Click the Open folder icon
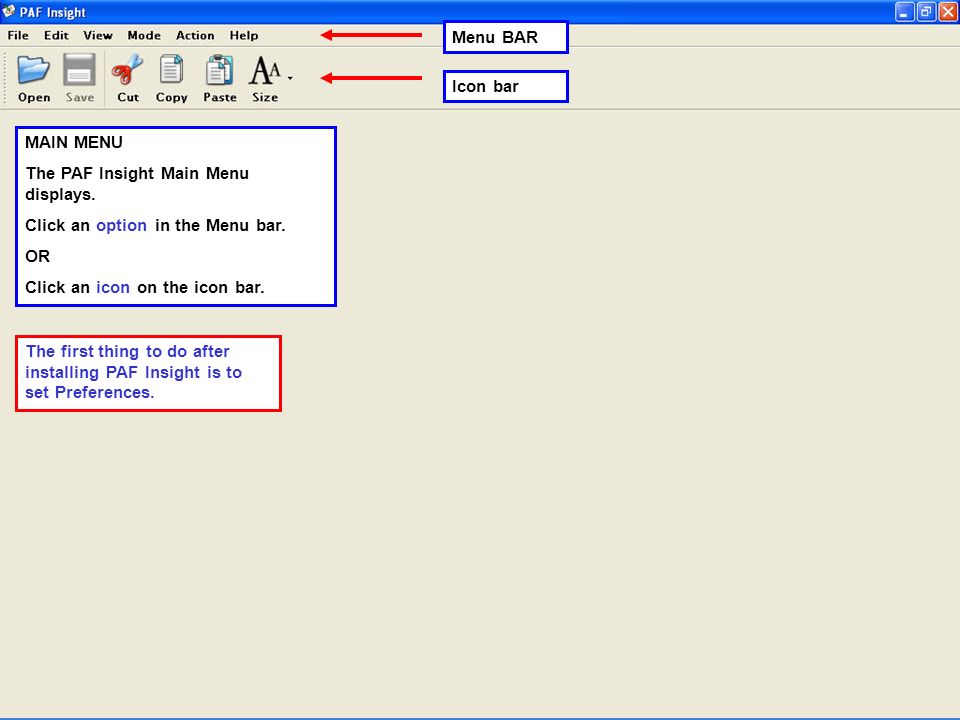 (34, 69)
